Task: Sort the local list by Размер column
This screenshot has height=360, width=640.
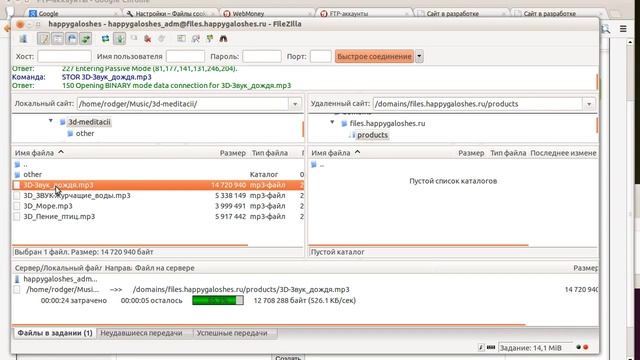Action: coord(232,153)
